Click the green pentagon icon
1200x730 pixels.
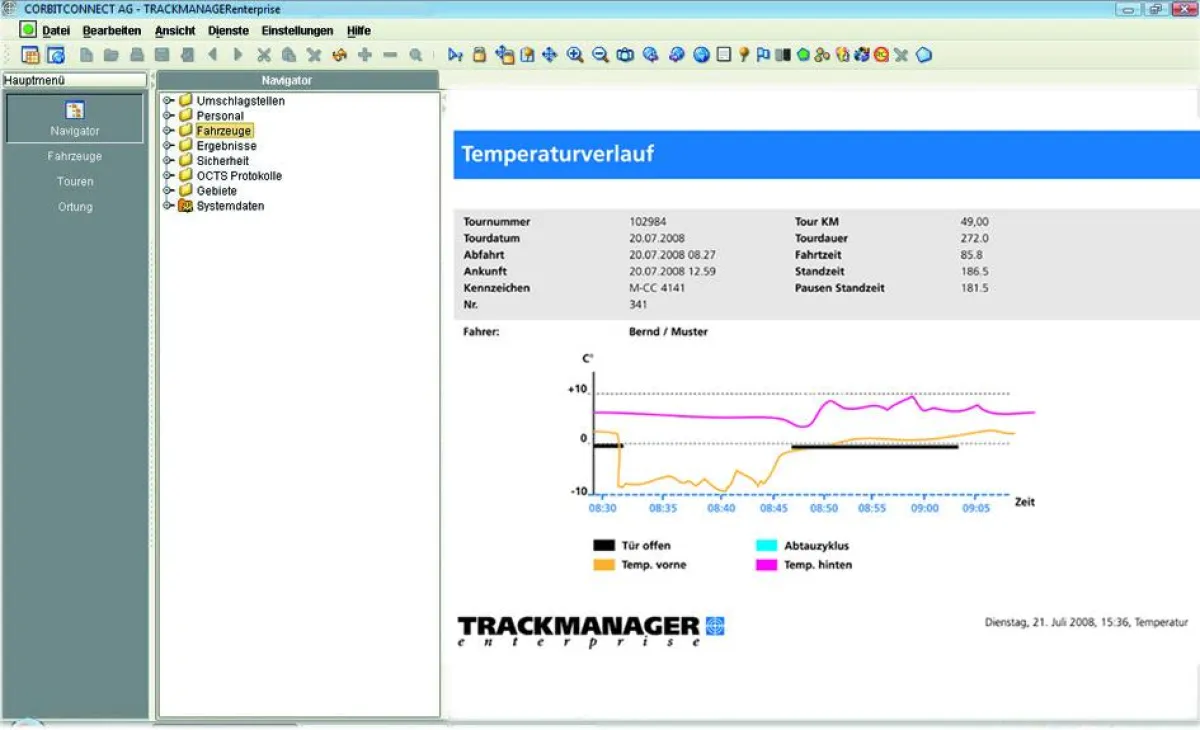(x=803, y=55)
